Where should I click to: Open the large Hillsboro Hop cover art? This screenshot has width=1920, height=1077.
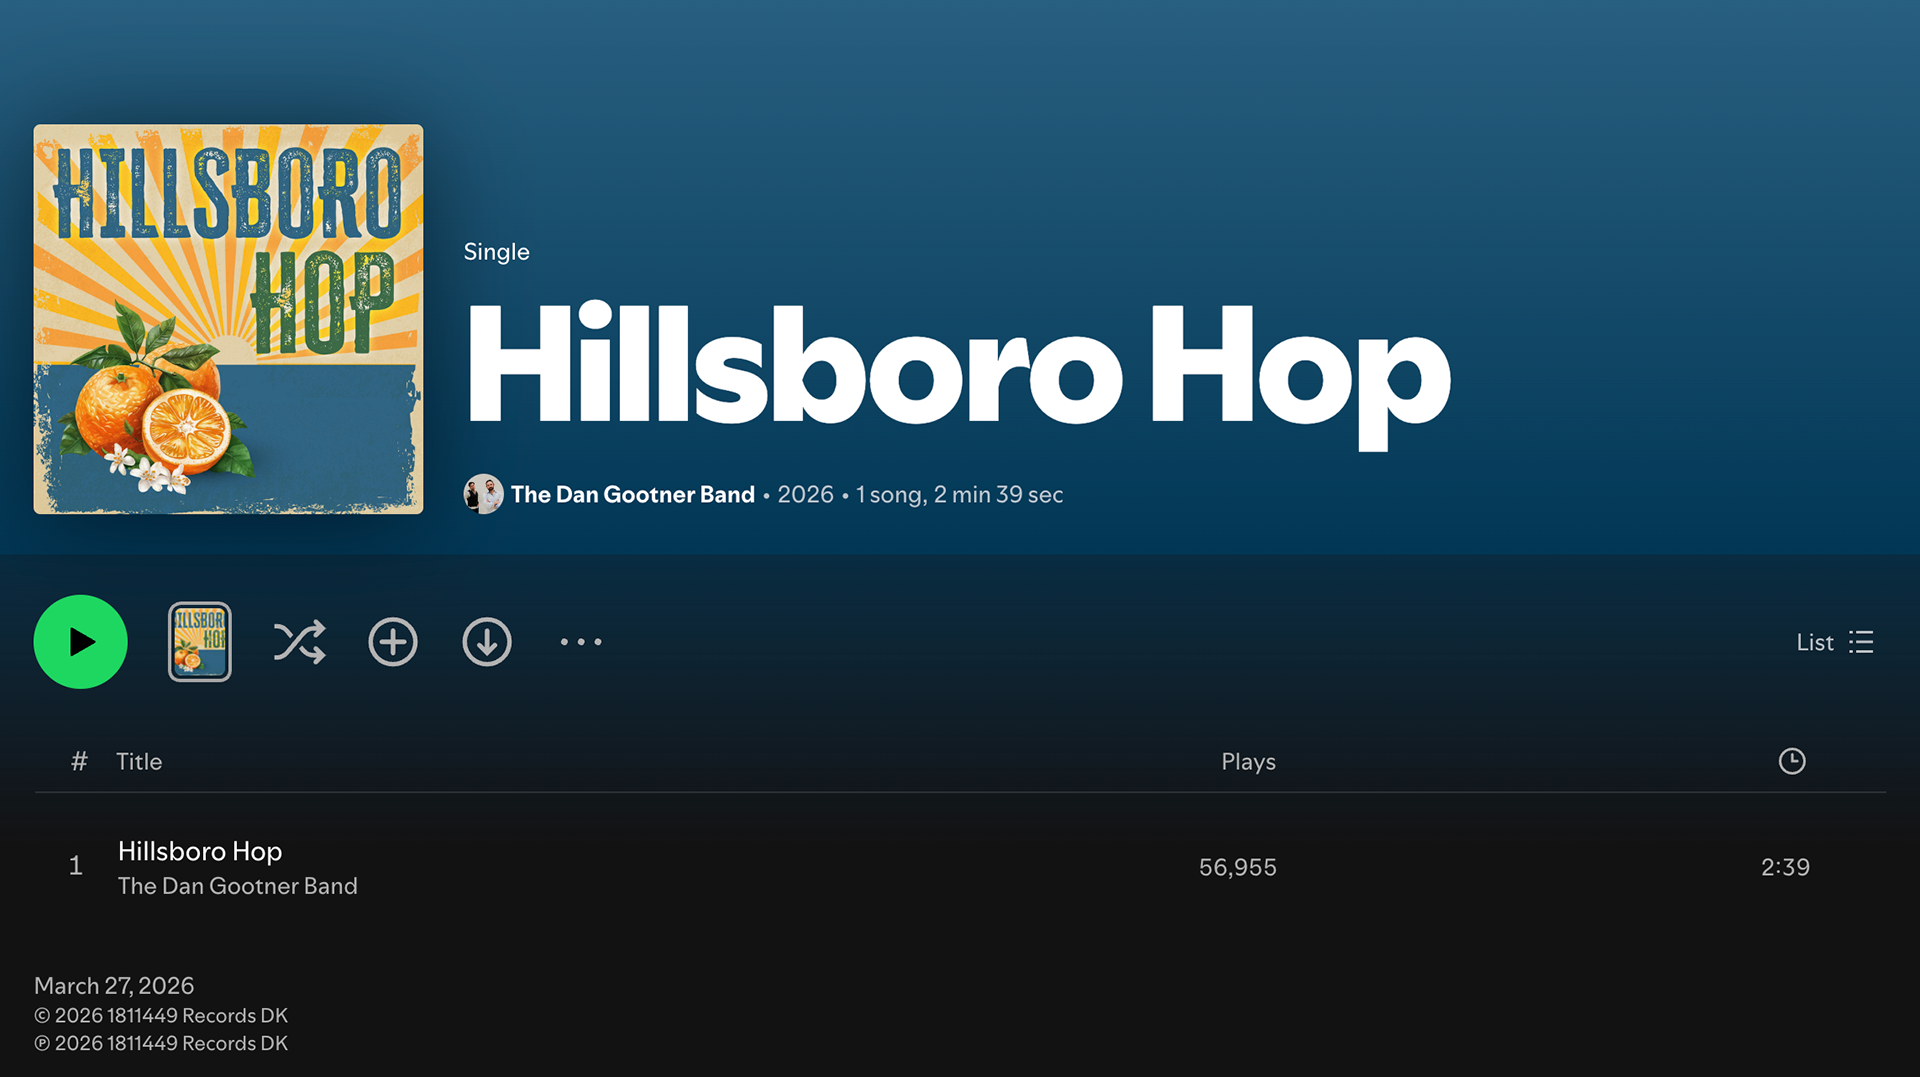coord(228,319)
